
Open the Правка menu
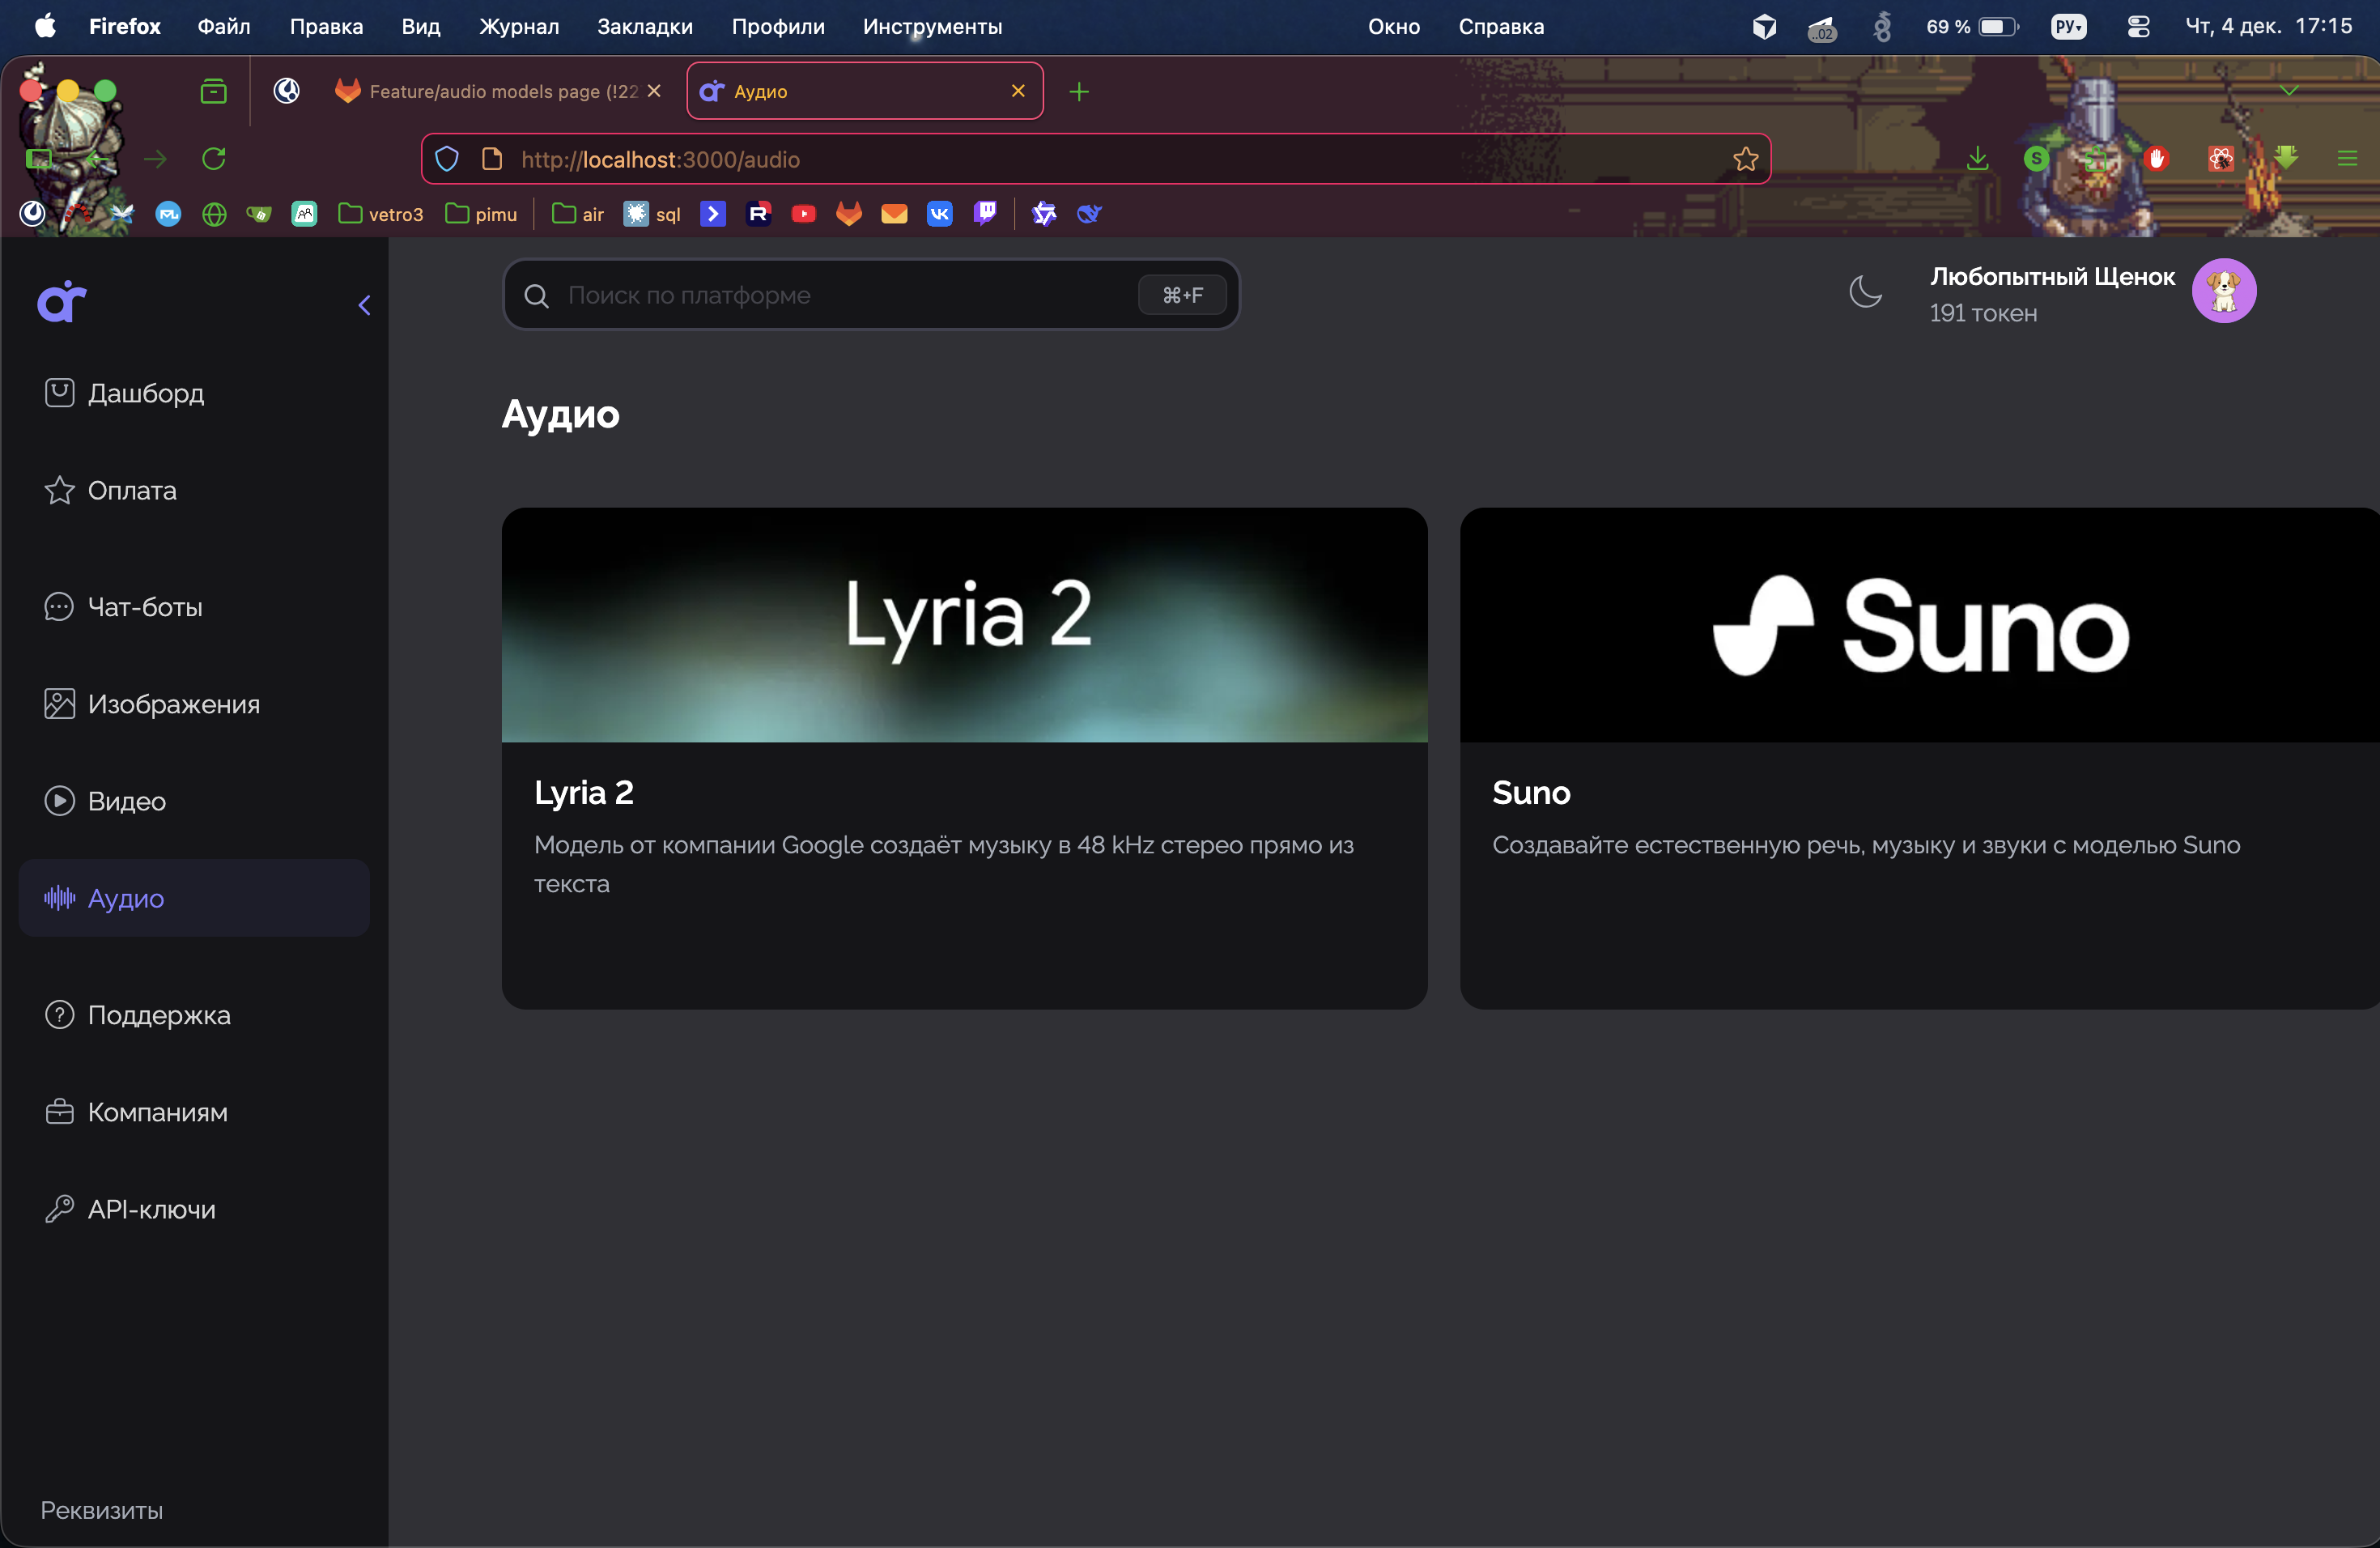[326, 27]
